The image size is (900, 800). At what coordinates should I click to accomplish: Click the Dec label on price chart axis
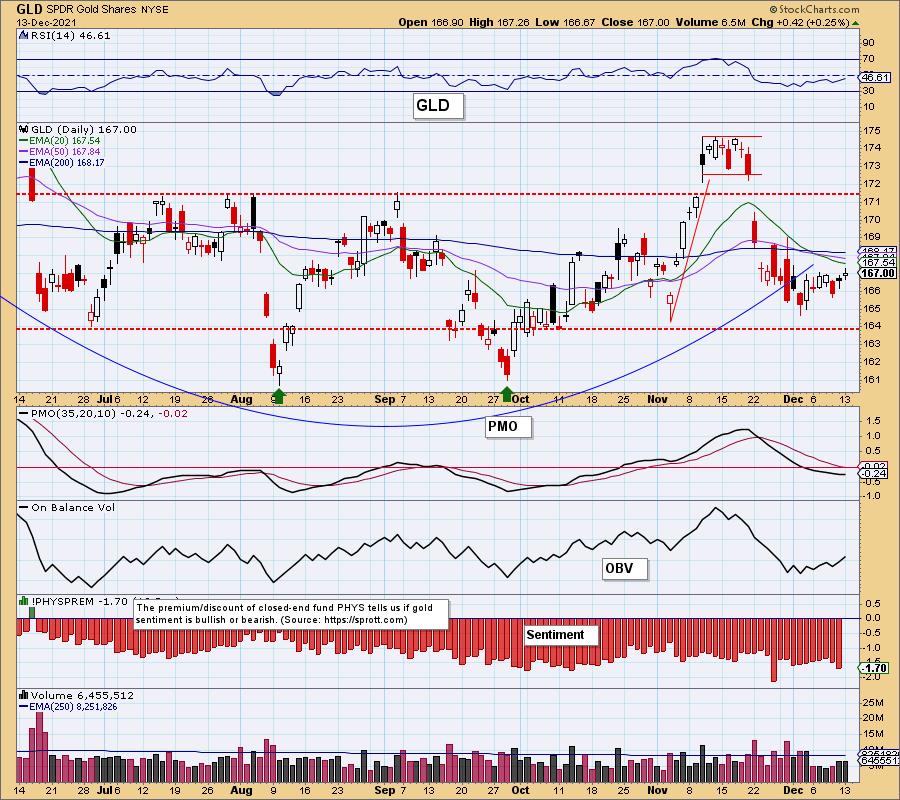793,399
